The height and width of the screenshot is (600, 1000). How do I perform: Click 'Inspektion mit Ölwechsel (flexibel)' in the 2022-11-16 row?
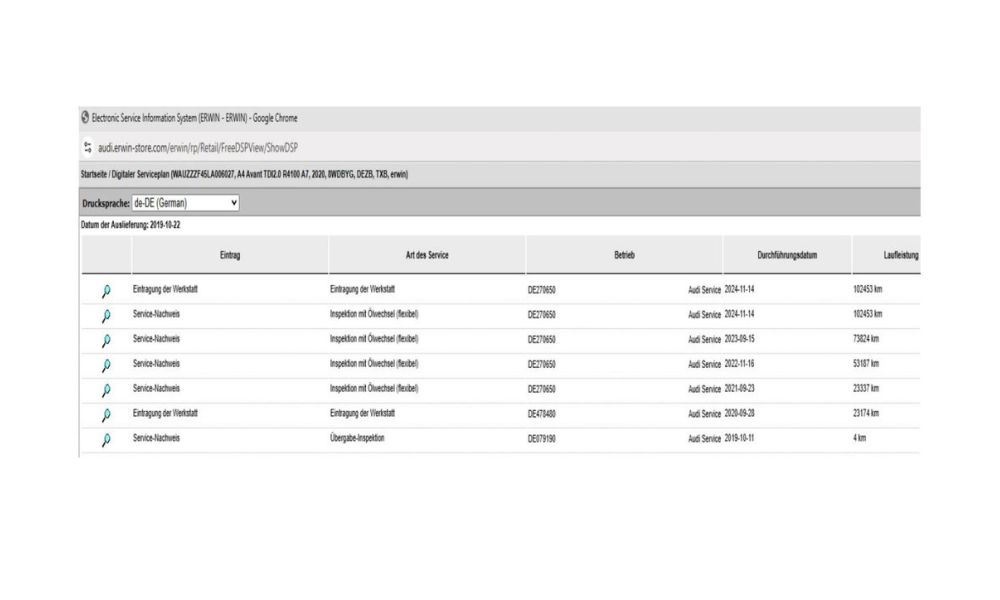[374, 363]
